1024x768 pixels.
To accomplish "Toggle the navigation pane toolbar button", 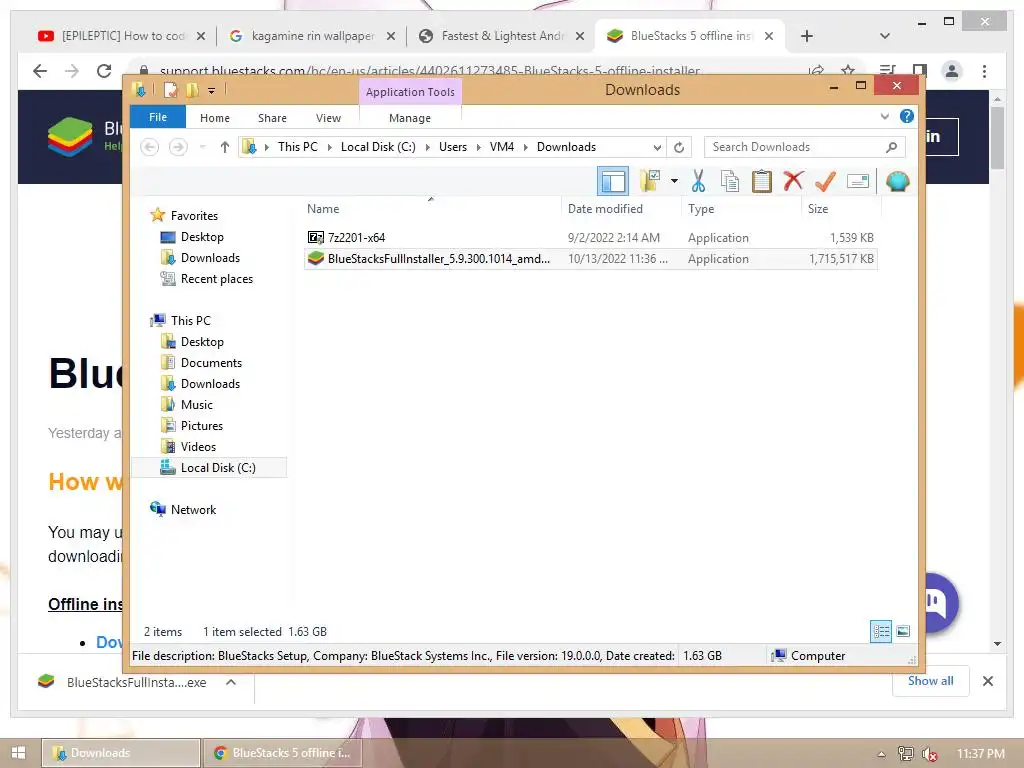I will [x=613, y=182].
